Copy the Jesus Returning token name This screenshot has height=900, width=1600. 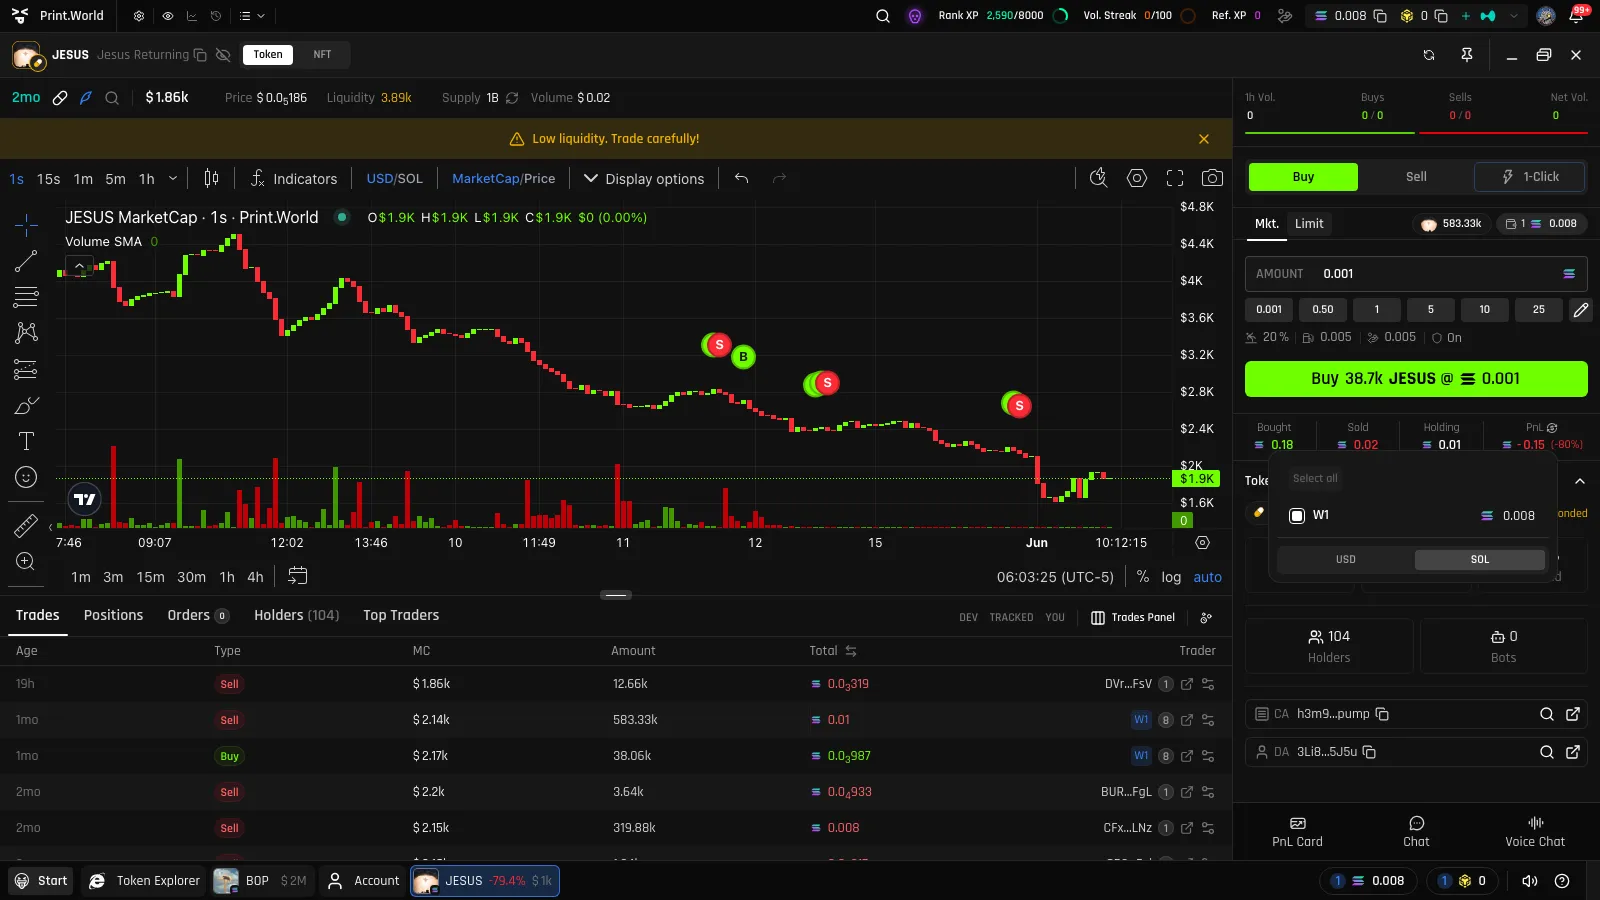[x=200, y=55]
